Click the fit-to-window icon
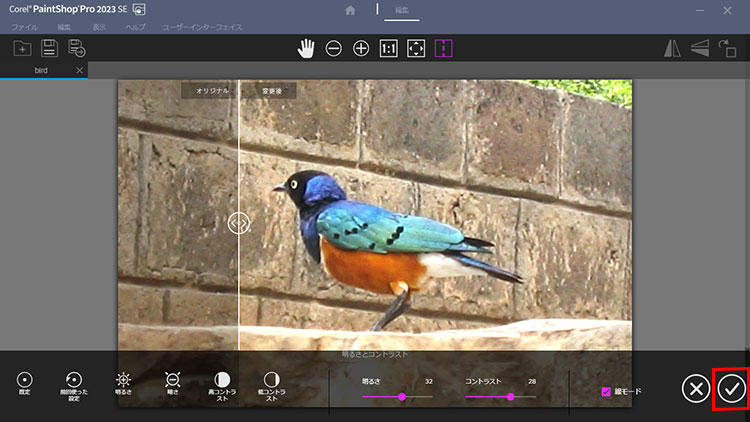Screen dimensions: 750x422 [x=416, y=48]
